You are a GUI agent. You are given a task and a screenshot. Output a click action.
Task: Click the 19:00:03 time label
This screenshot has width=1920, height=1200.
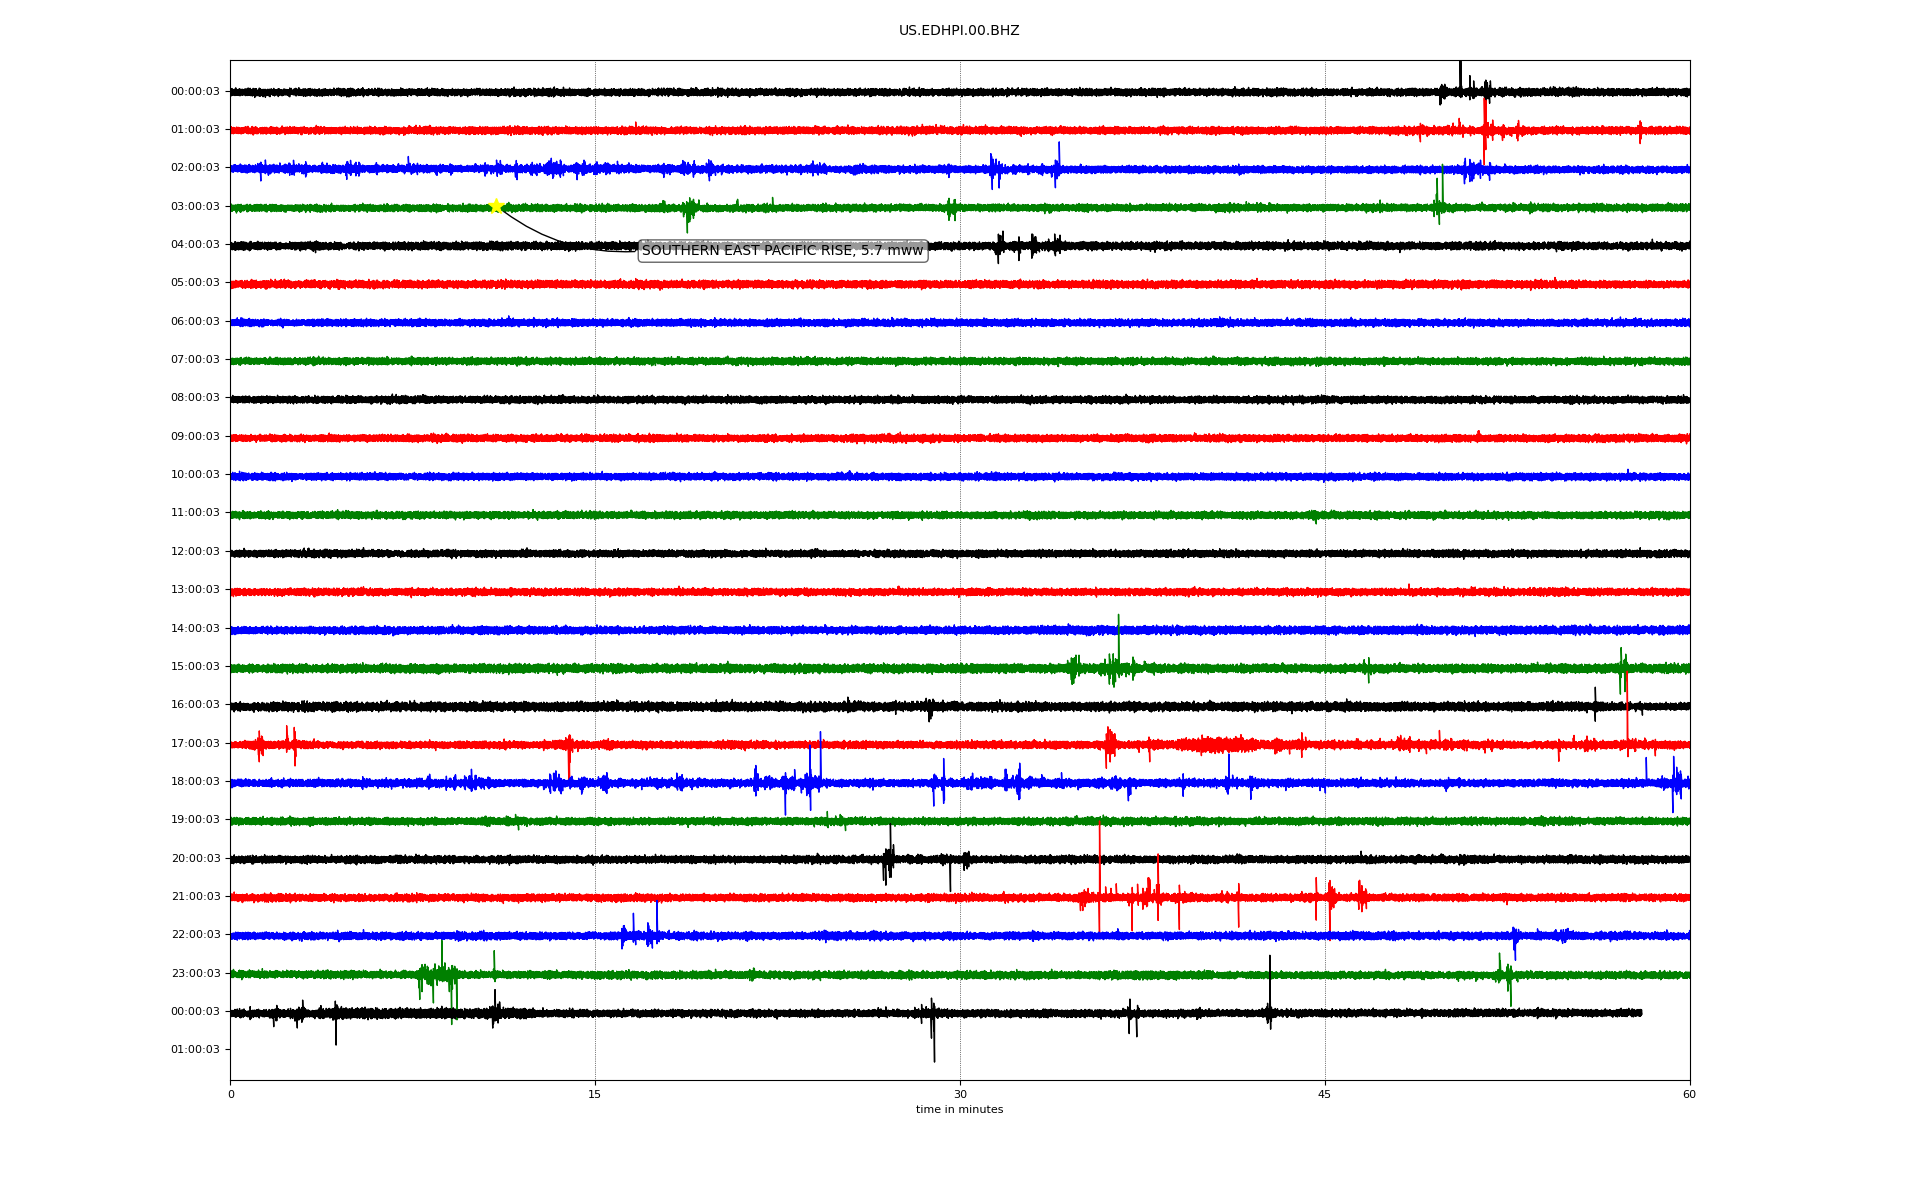click(195, 820)
